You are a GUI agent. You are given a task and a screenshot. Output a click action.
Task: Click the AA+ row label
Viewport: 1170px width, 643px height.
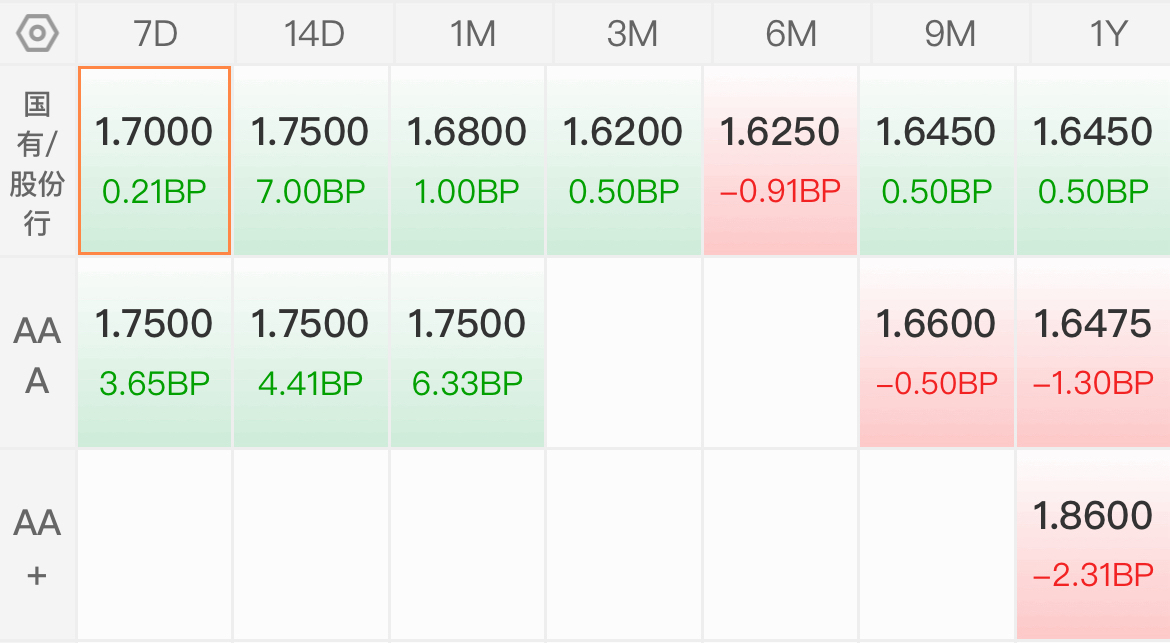click(x=37, y=545)
